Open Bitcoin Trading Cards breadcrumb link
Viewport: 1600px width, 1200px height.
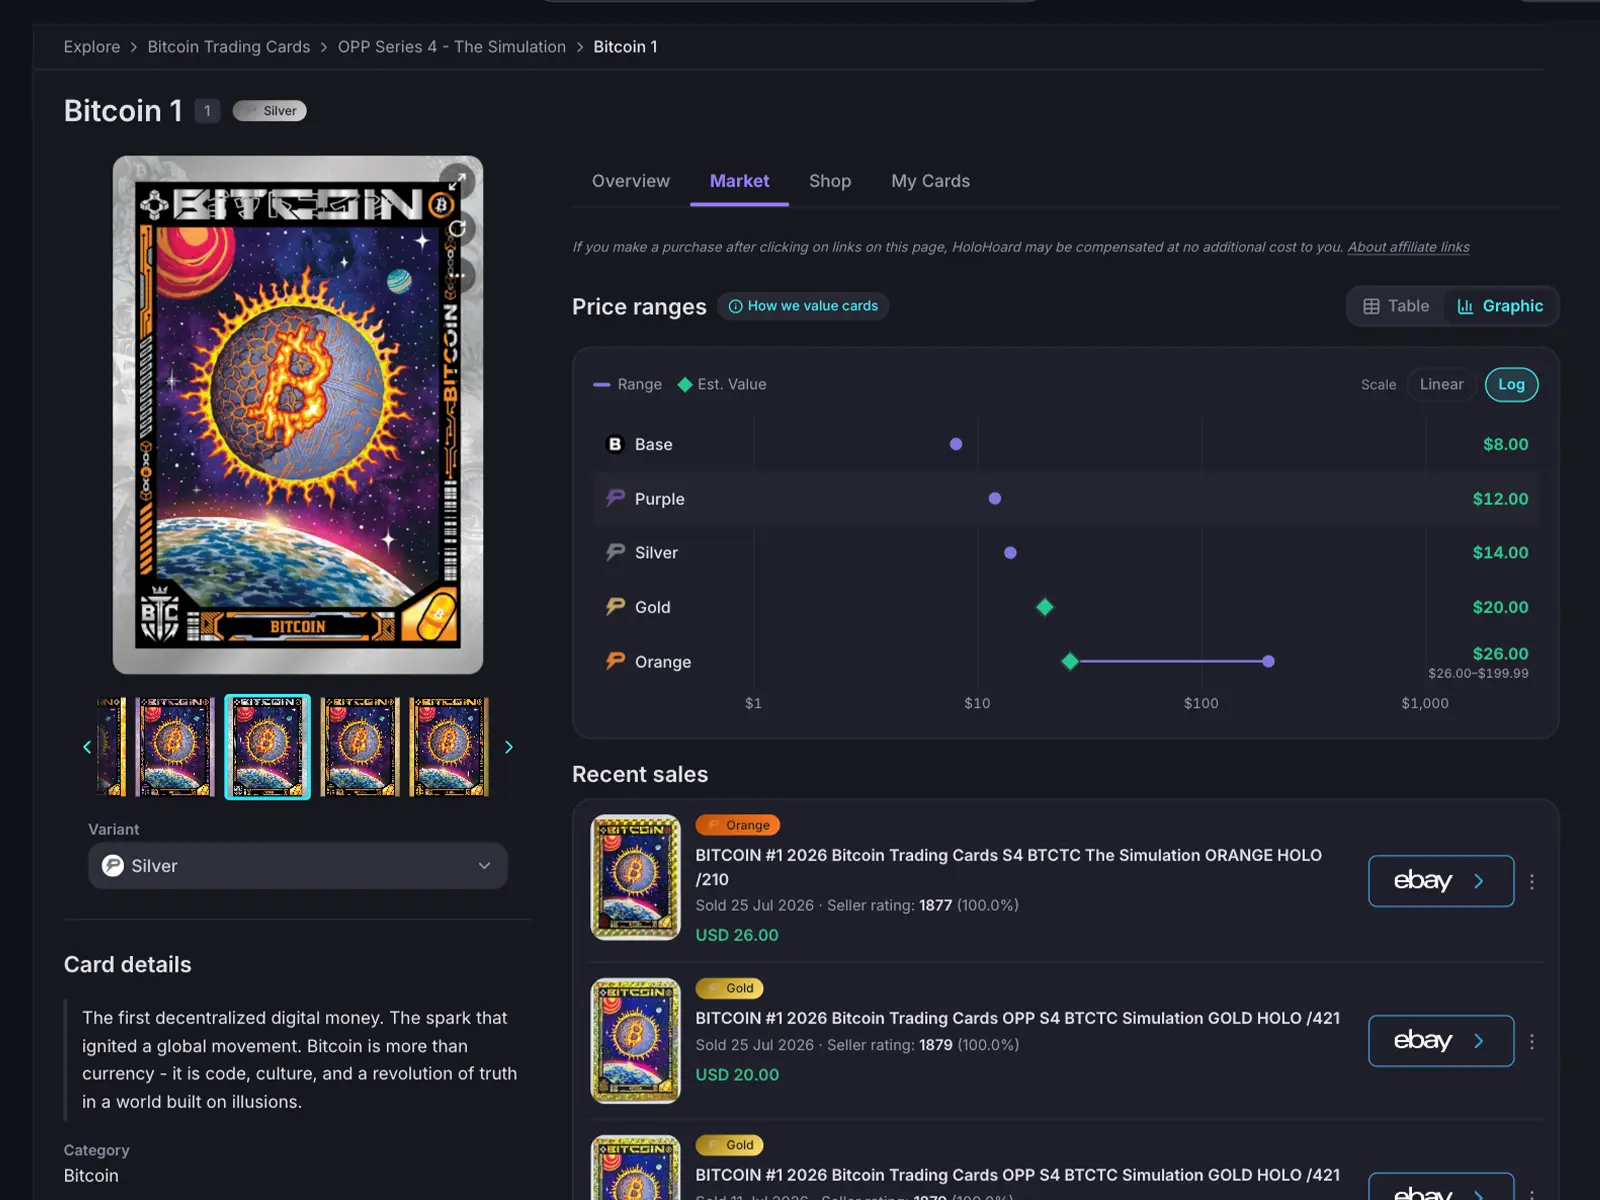tap(229, 47)
